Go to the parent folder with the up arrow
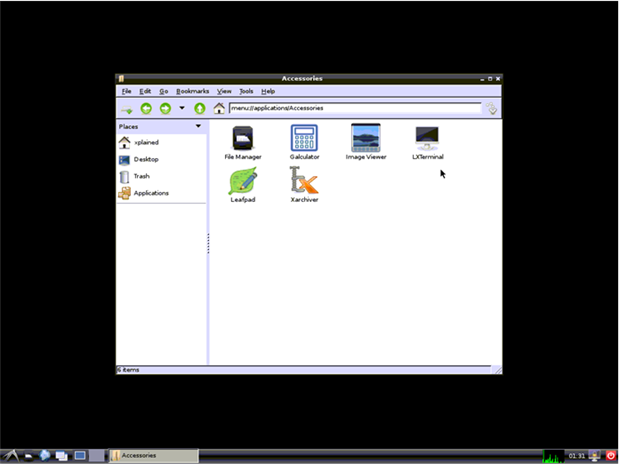The width and height of the screenshot is (619, 464). pos(200,108)
